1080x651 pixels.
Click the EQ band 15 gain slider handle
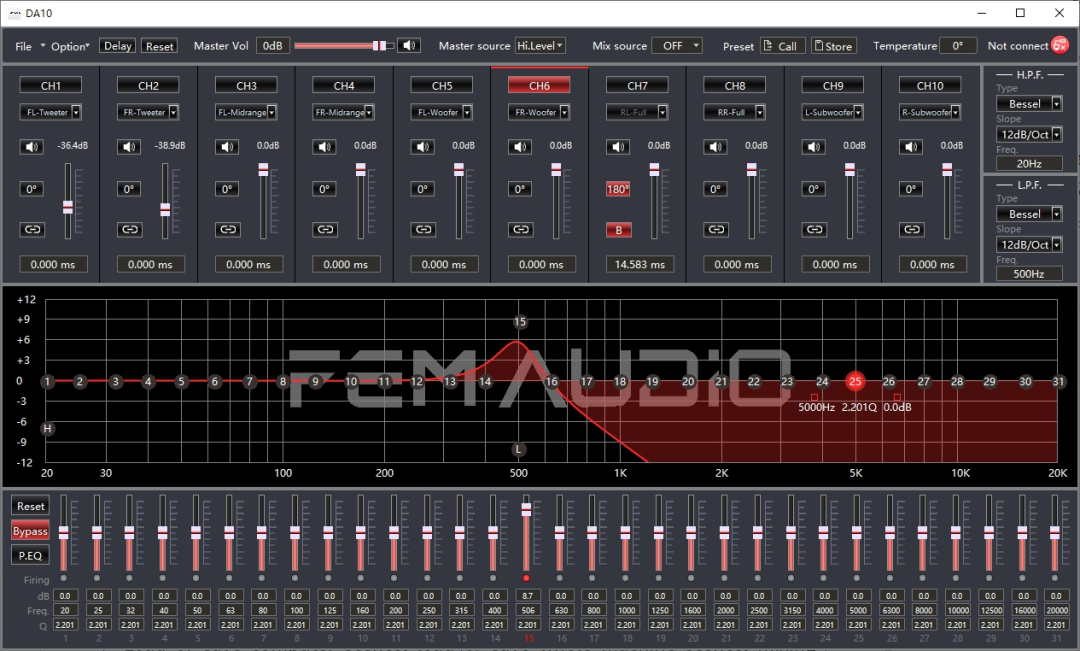pyautogui.click(x=526, y=508)
